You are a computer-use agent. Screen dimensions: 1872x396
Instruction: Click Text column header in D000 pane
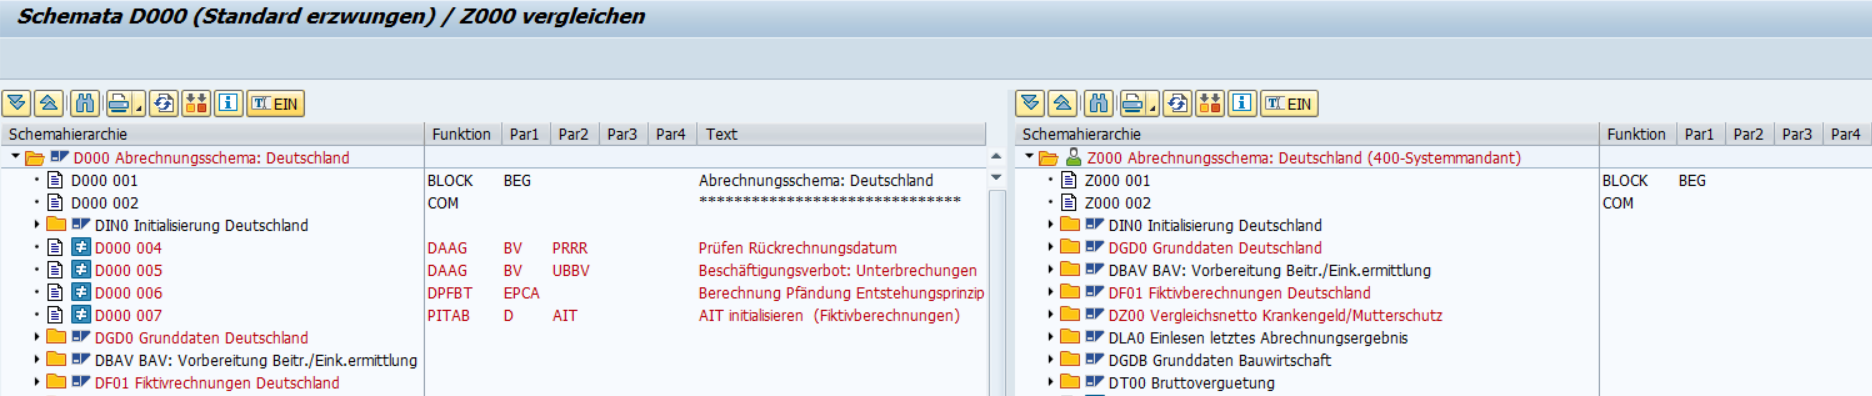pyautogui.click(x=842, y=134)
